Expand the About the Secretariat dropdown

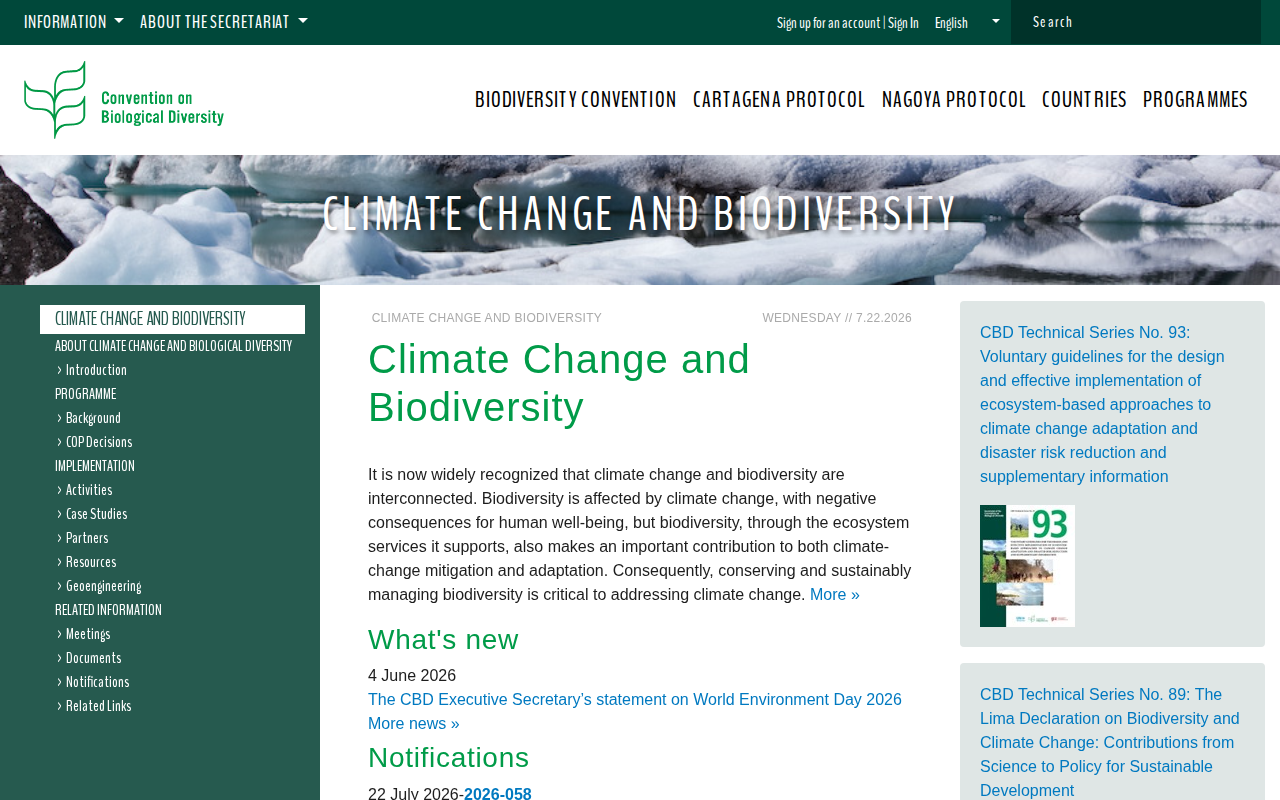[224, 22]
